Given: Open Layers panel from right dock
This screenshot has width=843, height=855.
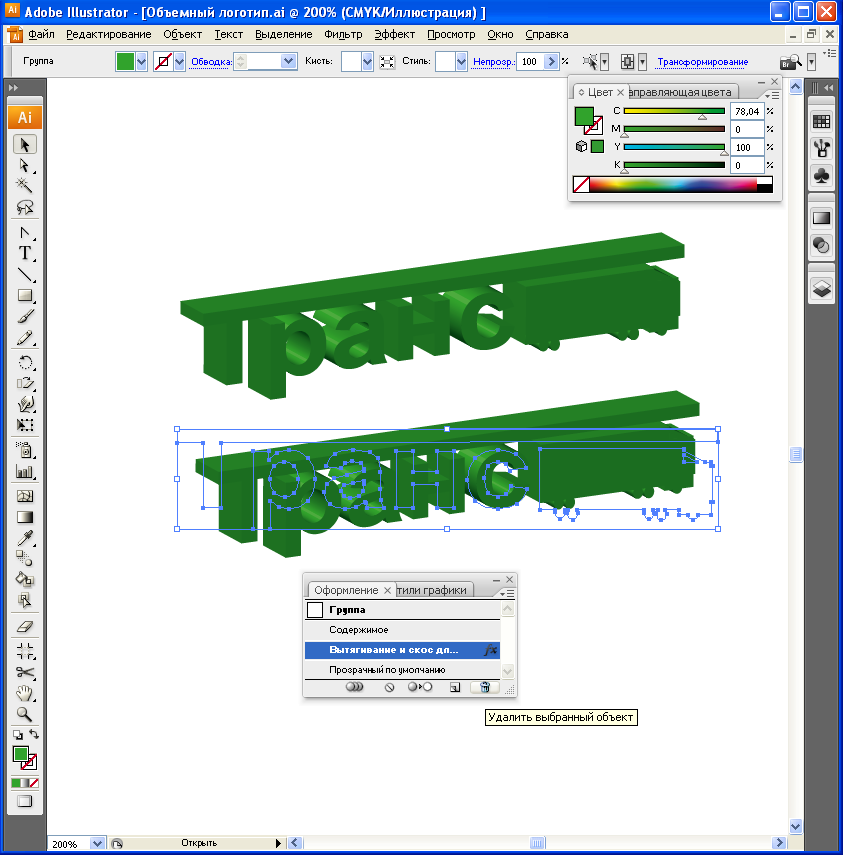Looking at the screenshot, I should (x=821, y=288).
